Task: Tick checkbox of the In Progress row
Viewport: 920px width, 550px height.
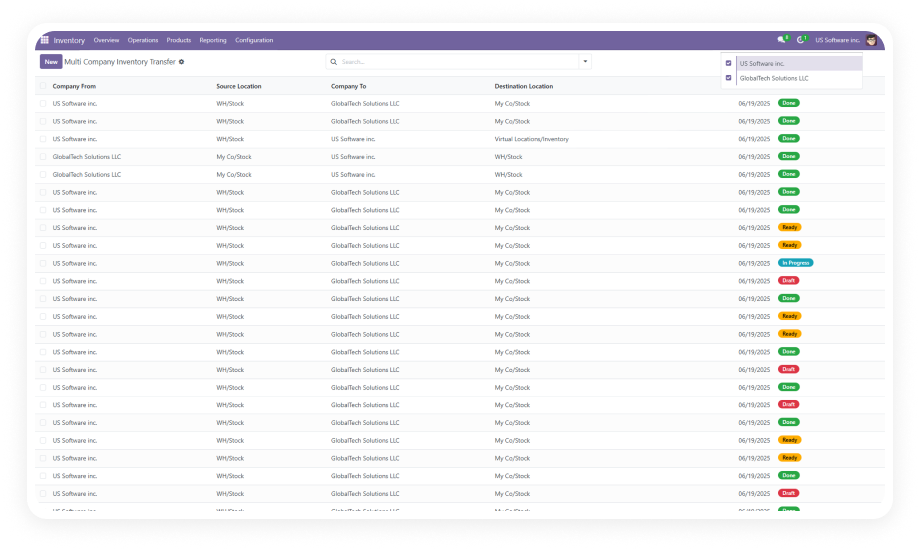Action: pos(43,264)
